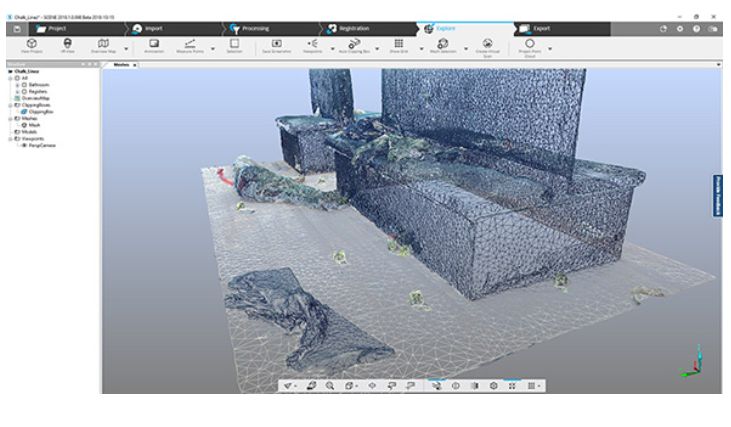Image resolution: width=731 pixels, height=427 pixels.
Task: Click the view cube icon in bottom toolbar
Action: [349, 386]
